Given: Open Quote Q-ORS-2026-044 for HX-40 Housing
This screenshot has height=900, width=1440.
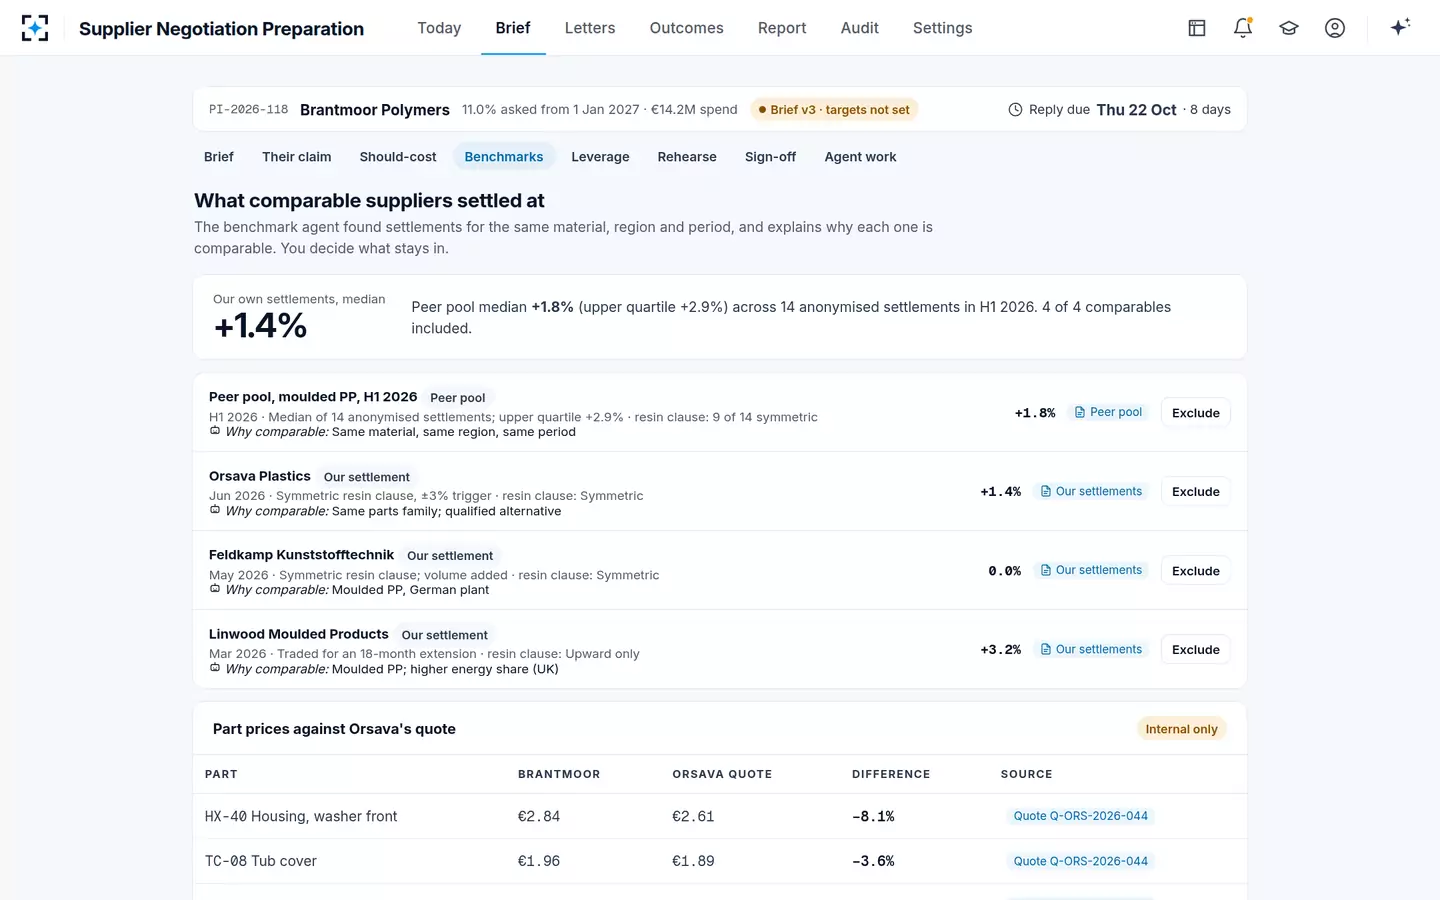Looking at the screenshot, I should tap(1081, 816).
